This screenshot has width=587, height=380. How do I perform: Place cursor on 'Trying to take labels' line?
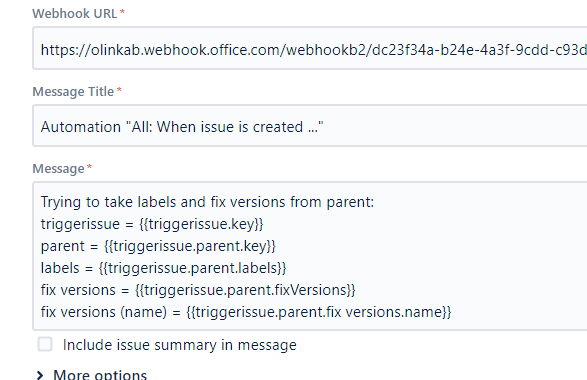click(x=207, y=202)
